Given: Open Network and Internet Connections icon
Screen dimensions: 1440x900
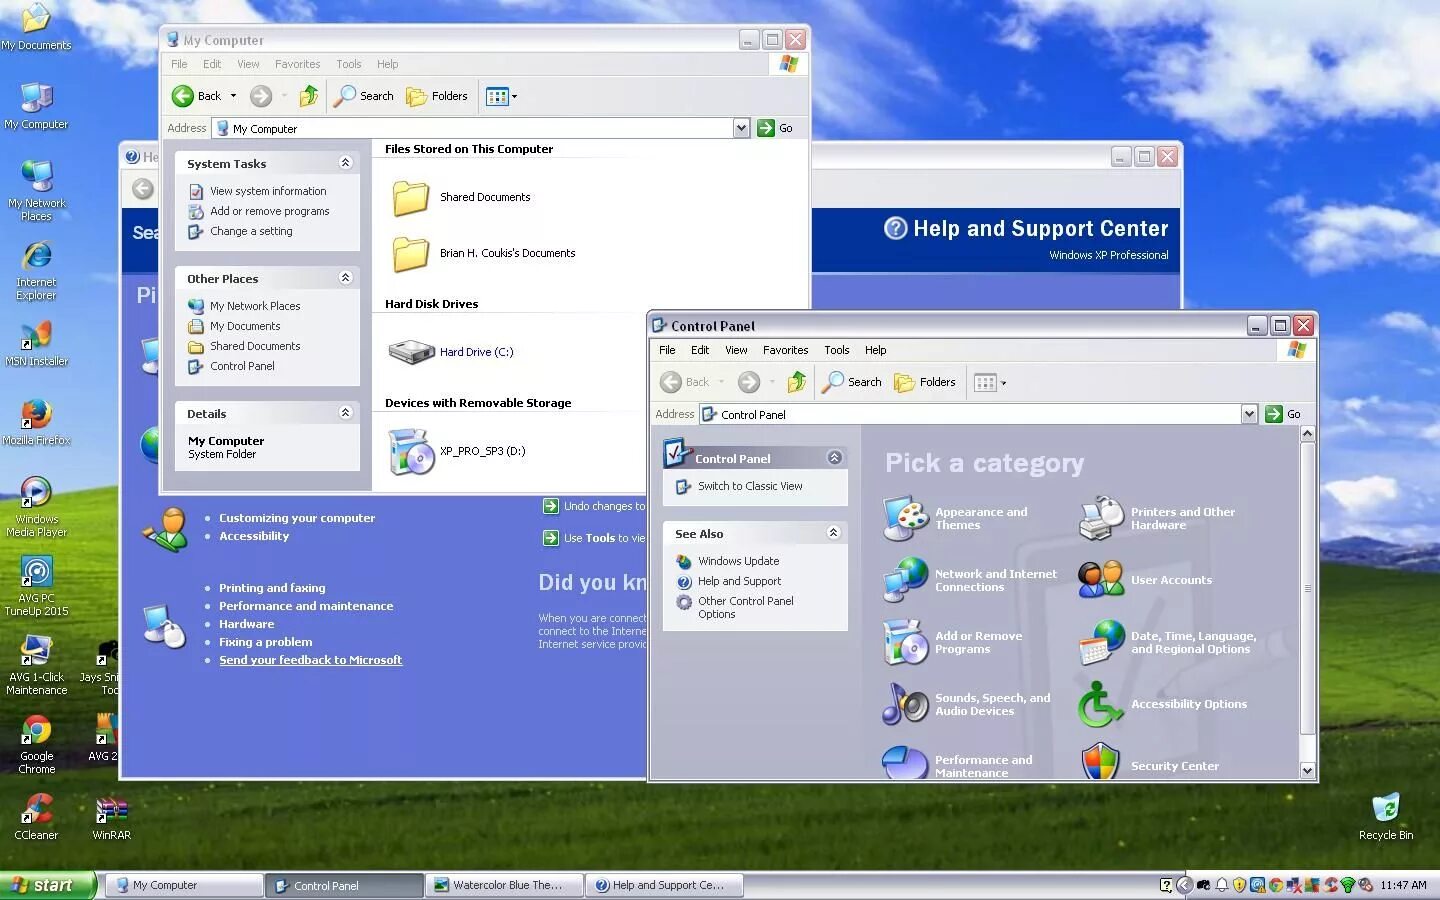Looking at the screenshot, I should tap(906, 580).
